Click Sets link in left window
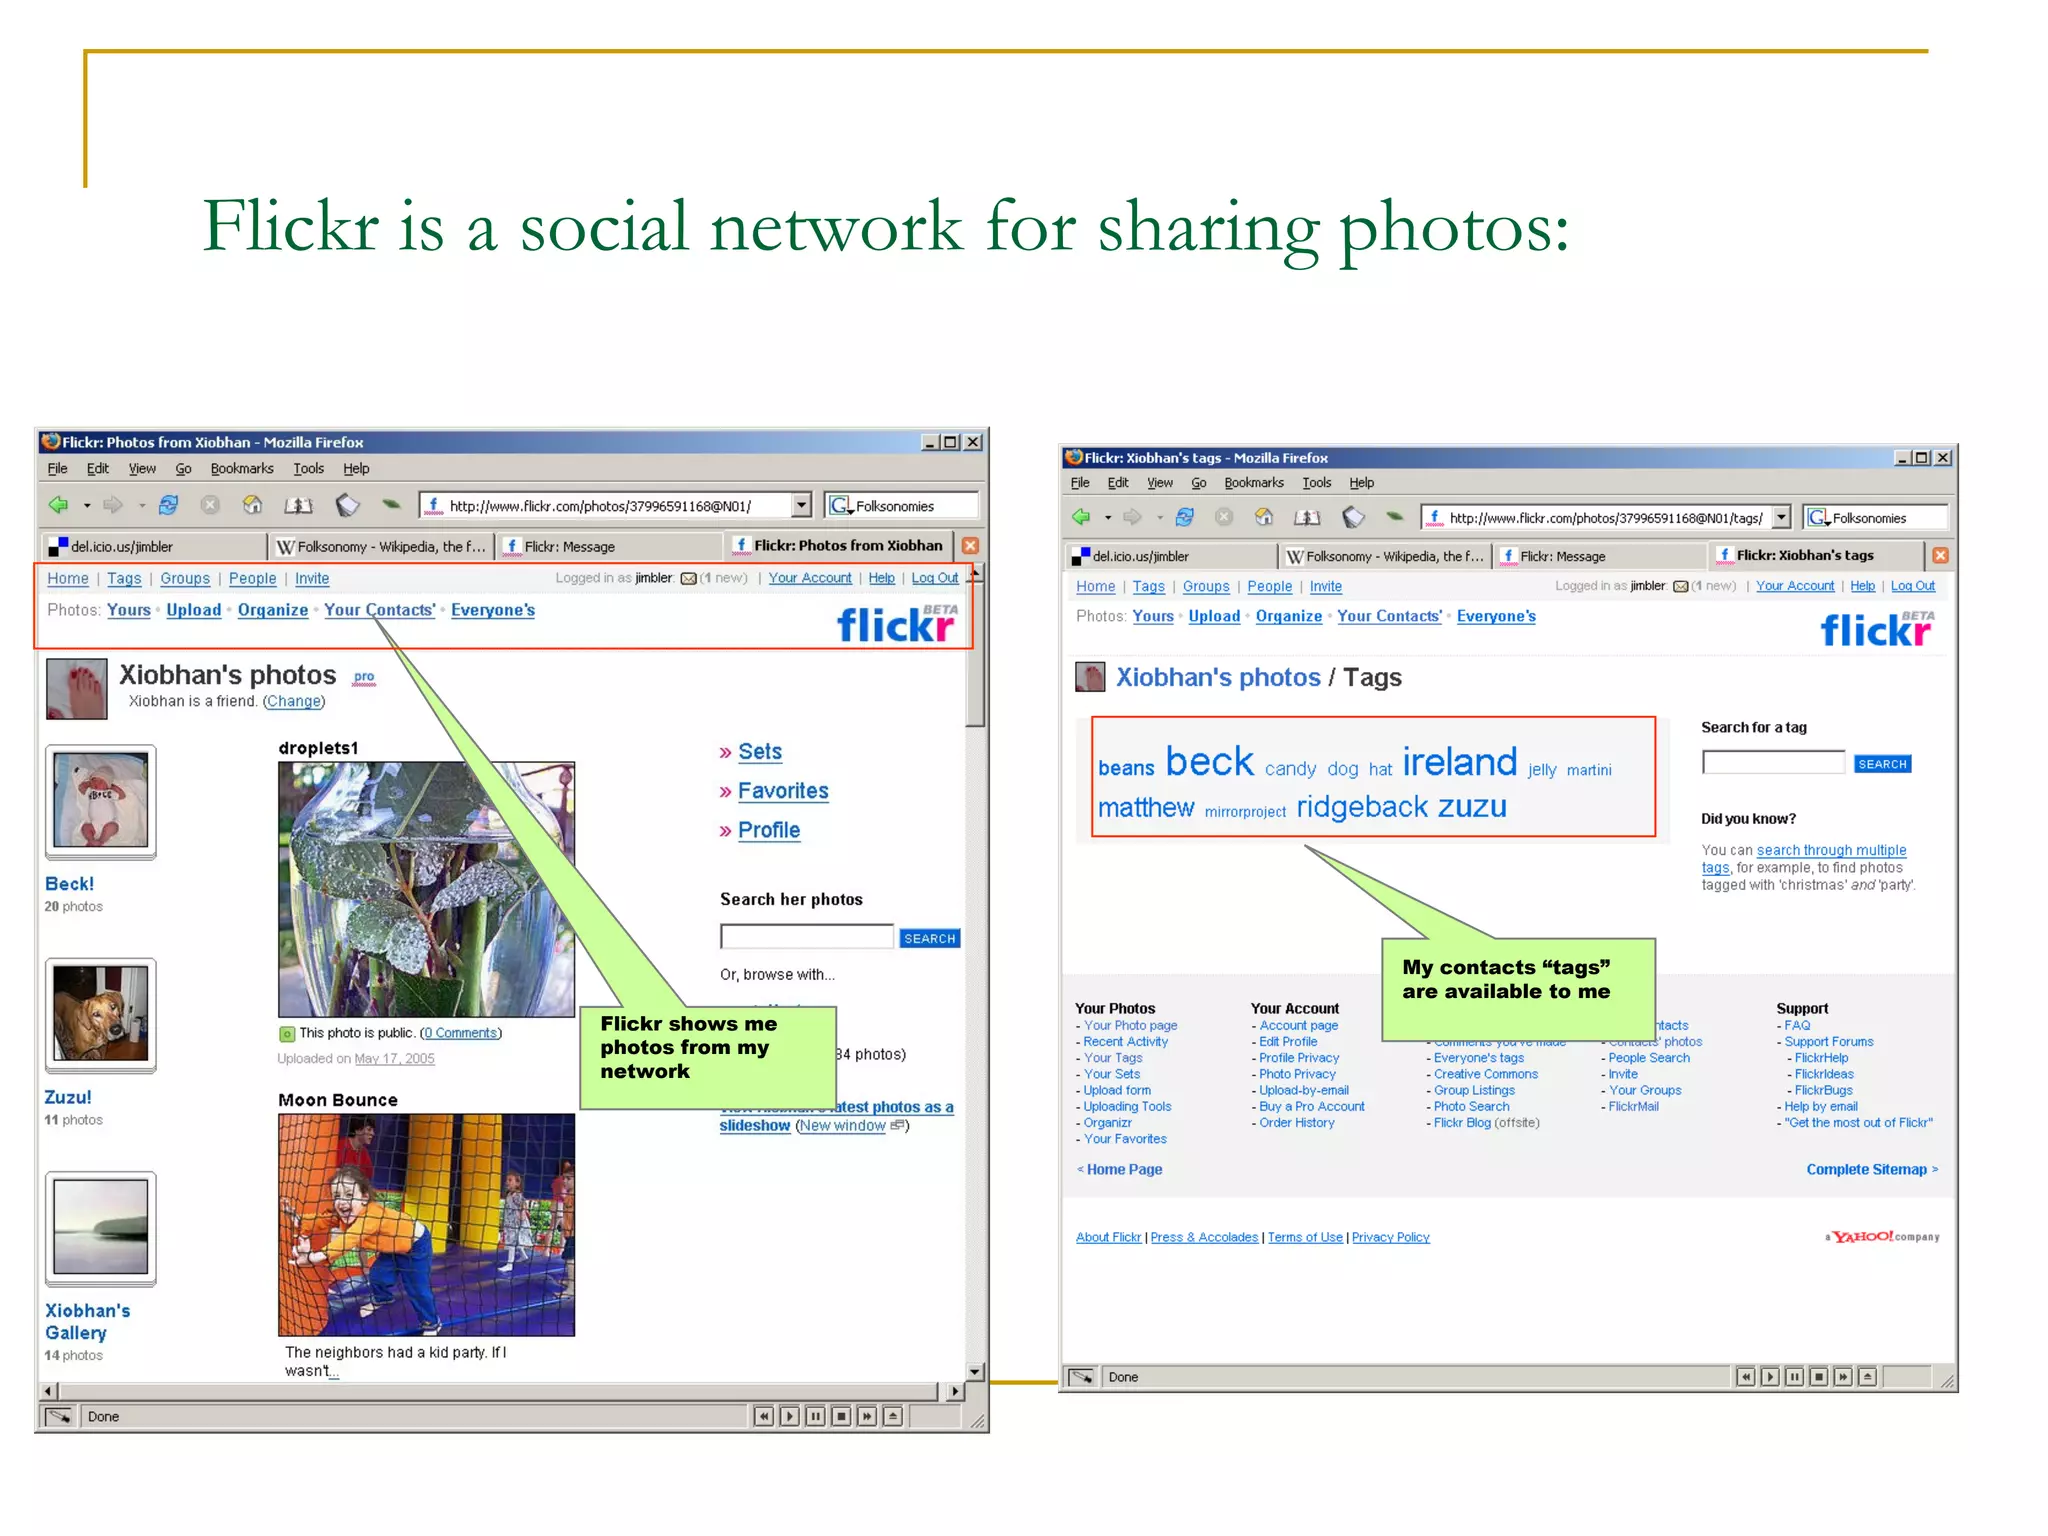This screenshot has width=2048, height=1536. pyautogui.click(x=760, y=752)
